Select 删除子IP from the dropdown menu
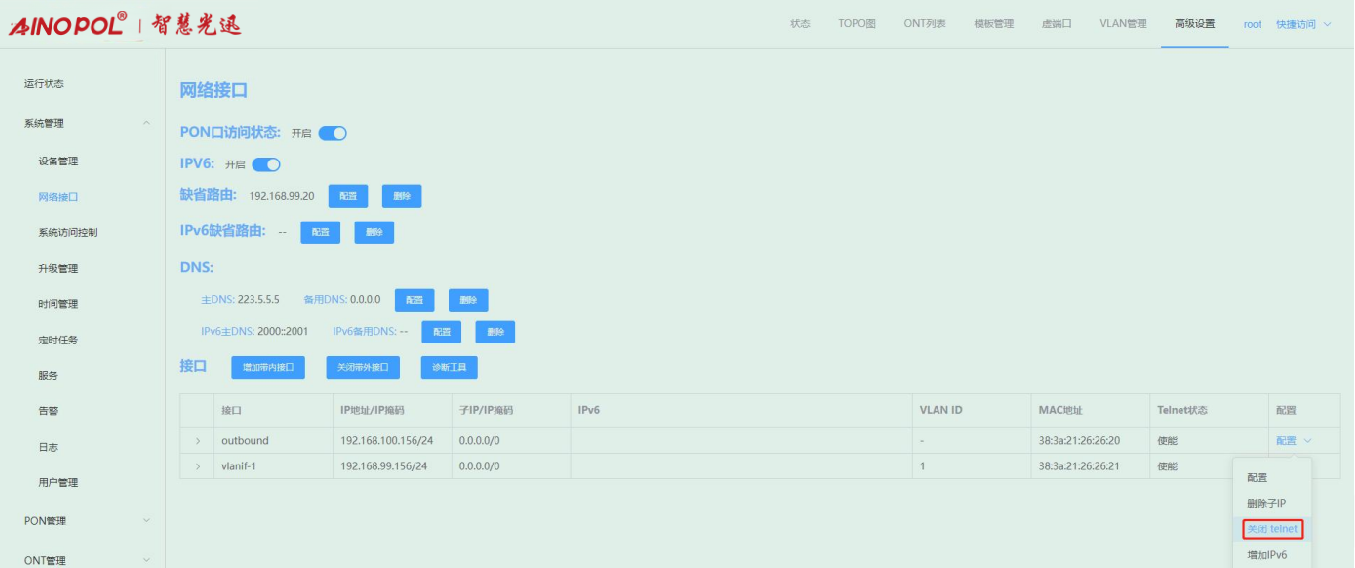Viewport: 1355px width, 568px height. (1266, 503)
